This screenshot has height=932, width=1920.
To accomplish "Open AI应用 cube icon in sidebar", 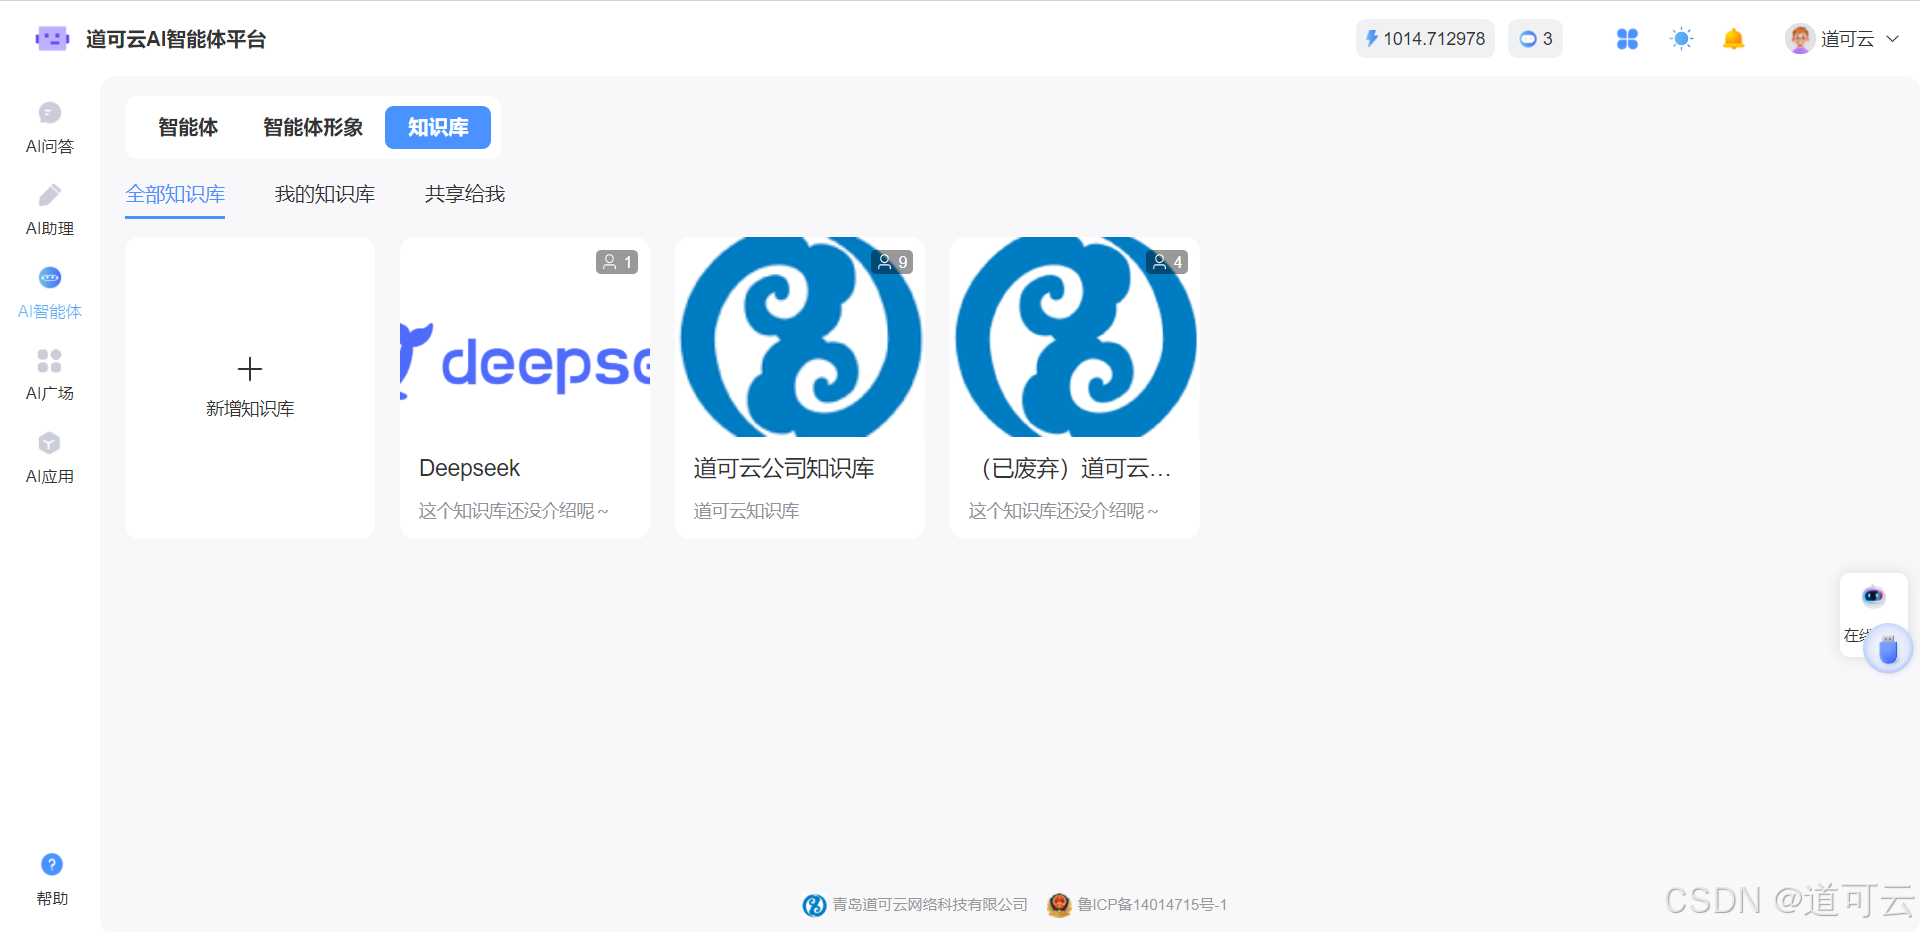I will pos(49,444).
